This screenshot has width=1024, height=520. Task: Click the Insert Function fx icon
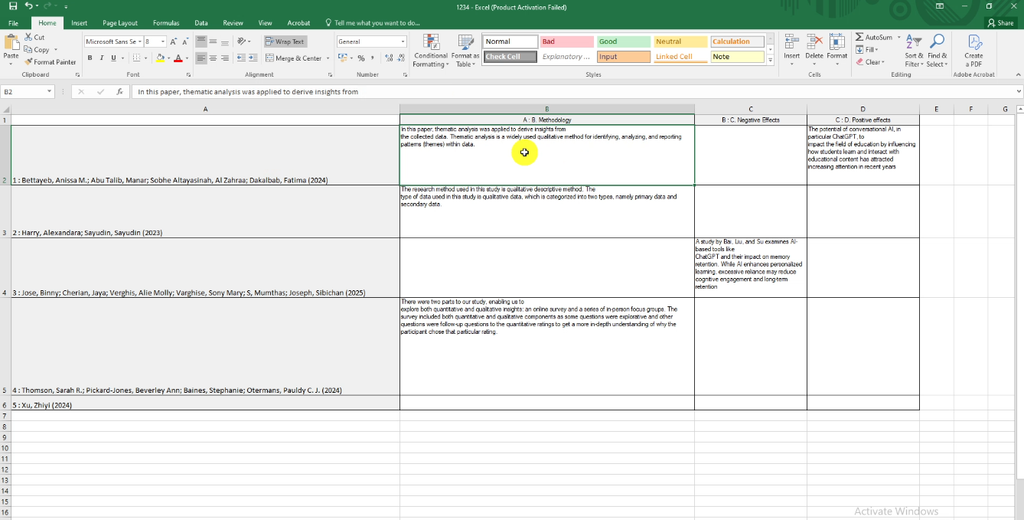120,92
